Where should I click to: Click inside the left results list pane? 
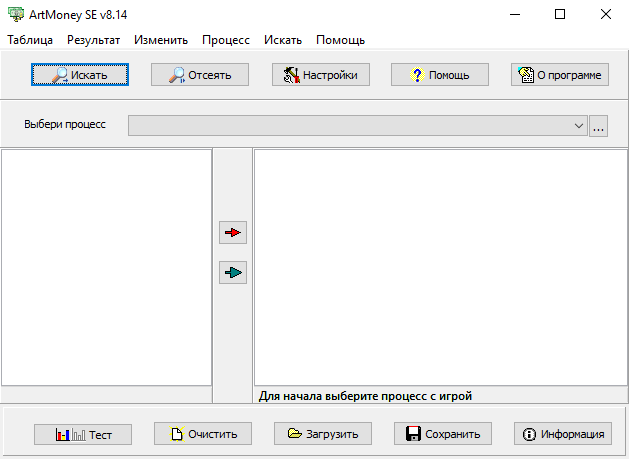107,267
